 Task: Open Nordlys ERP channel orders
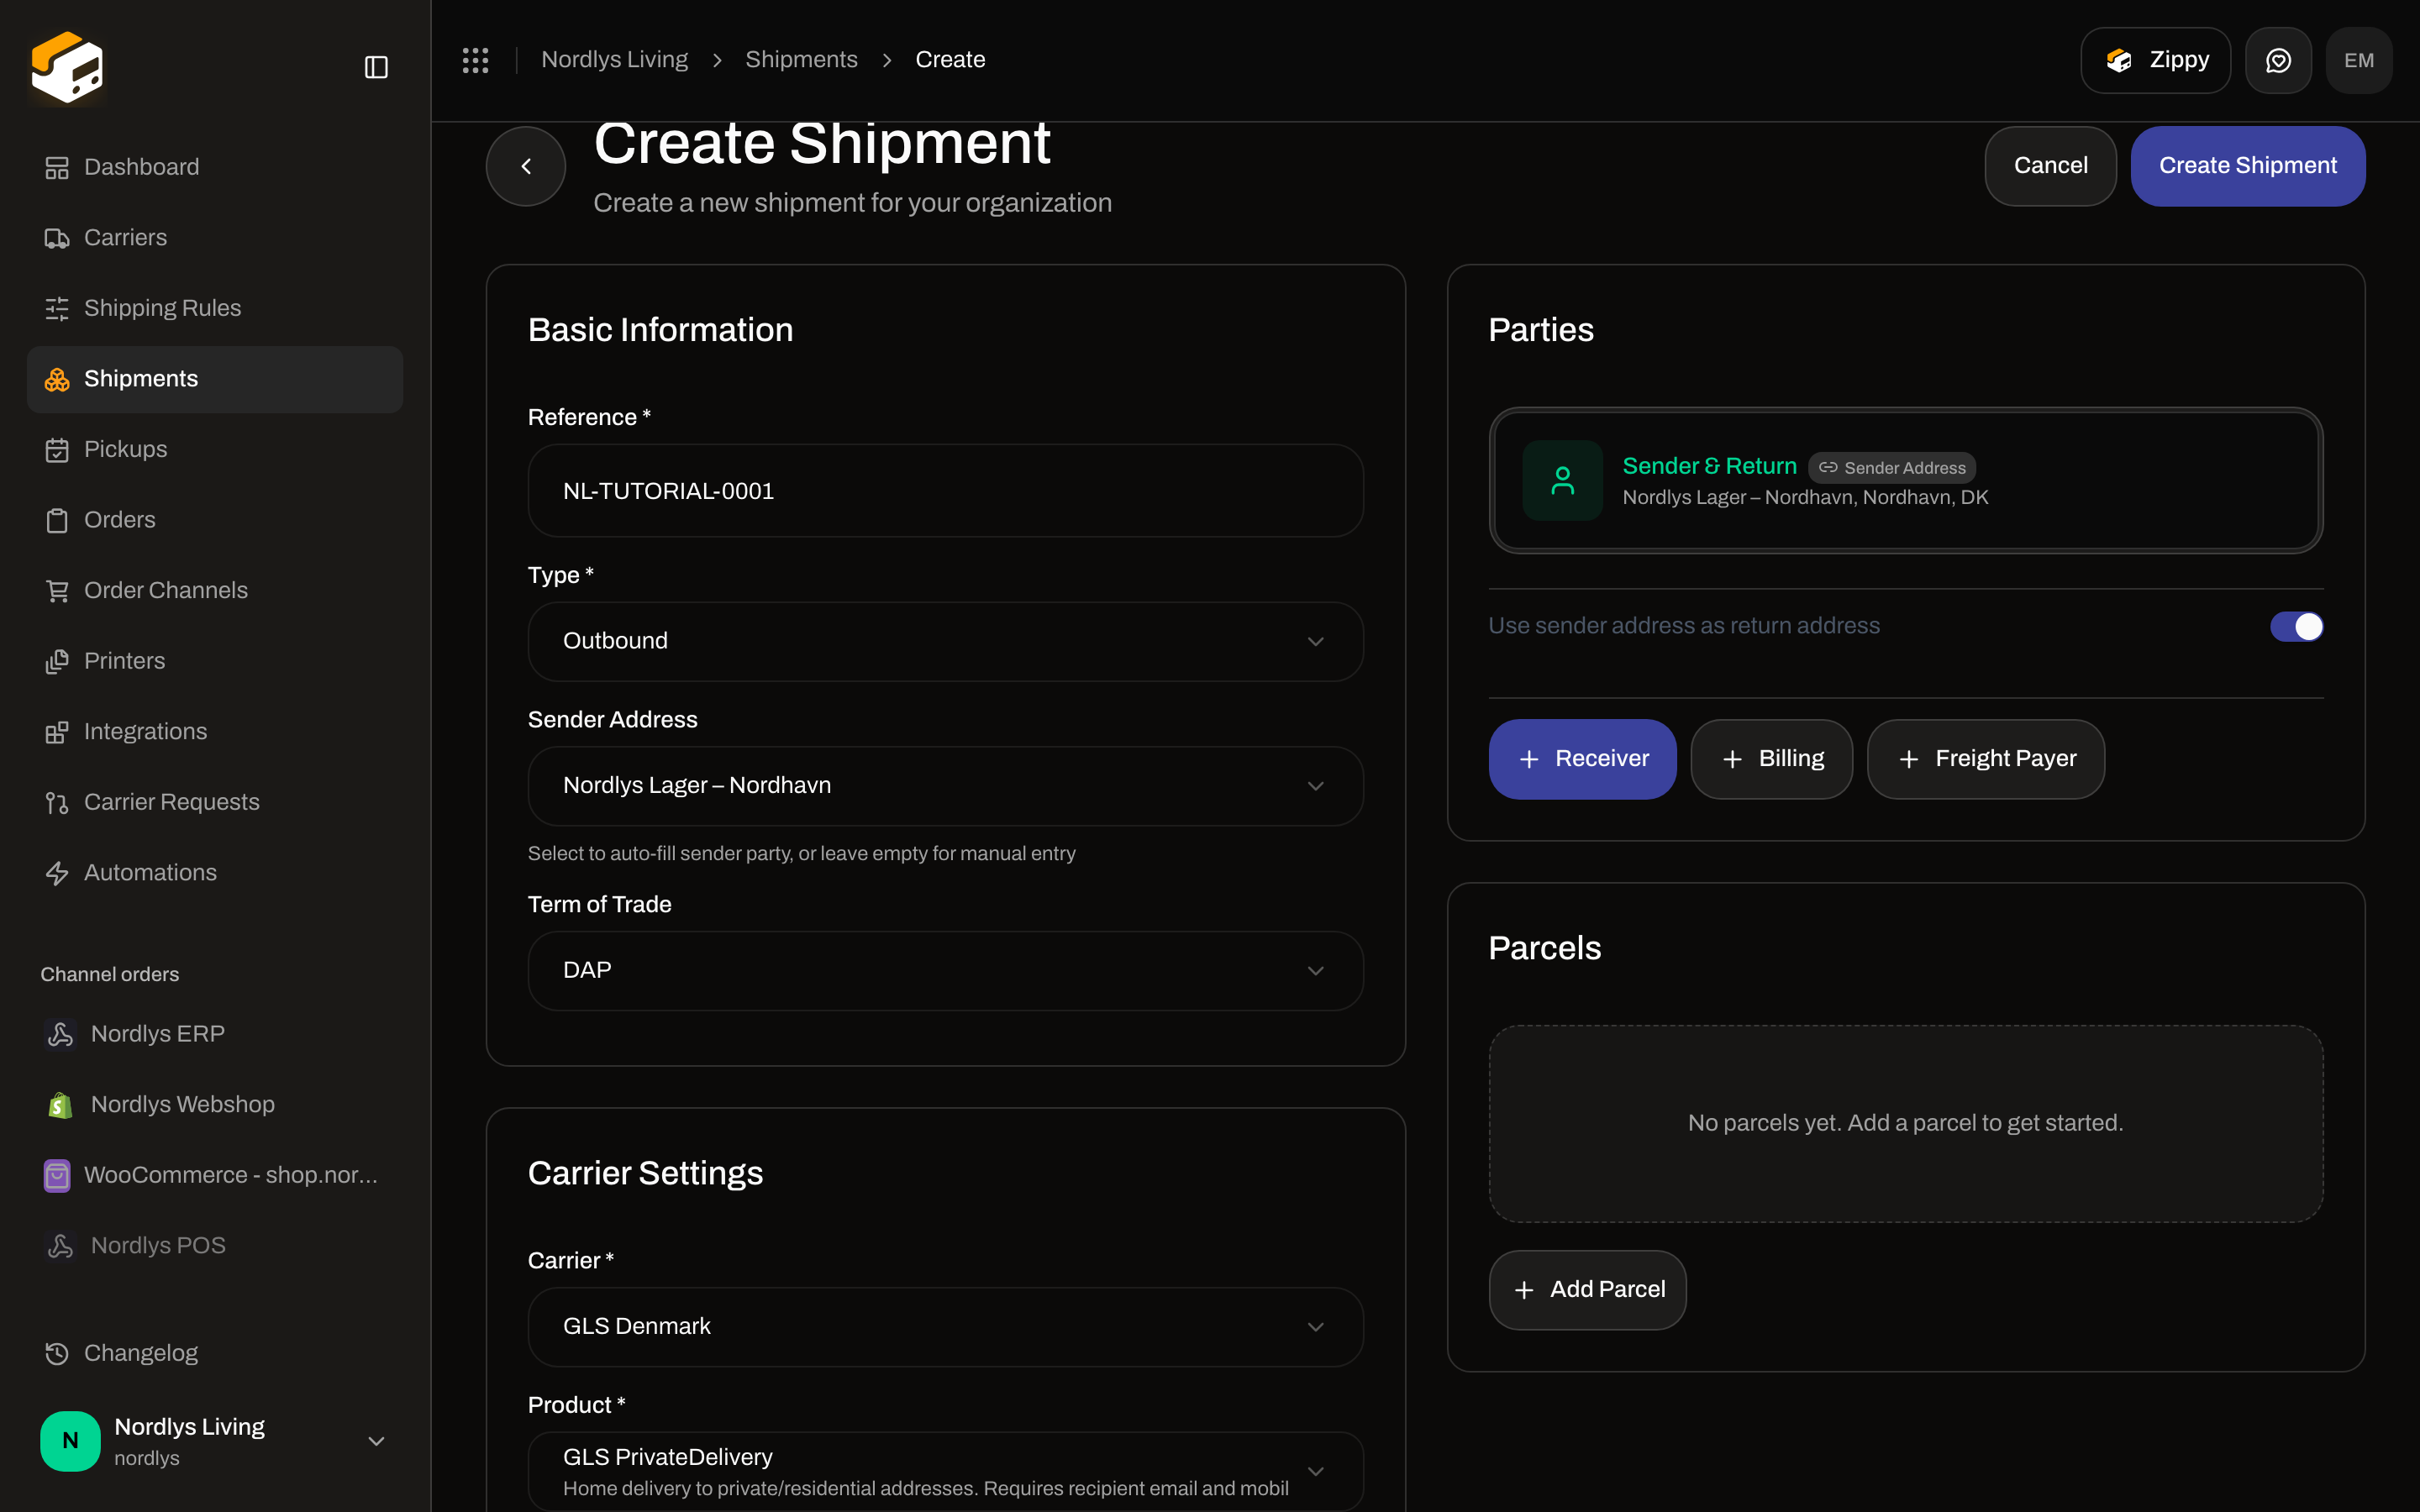[215, 1034]
